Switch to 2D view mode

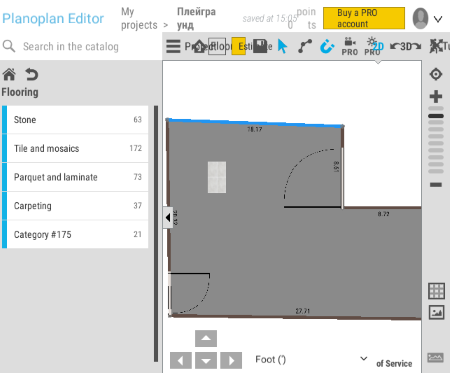(x=379, y=46)
